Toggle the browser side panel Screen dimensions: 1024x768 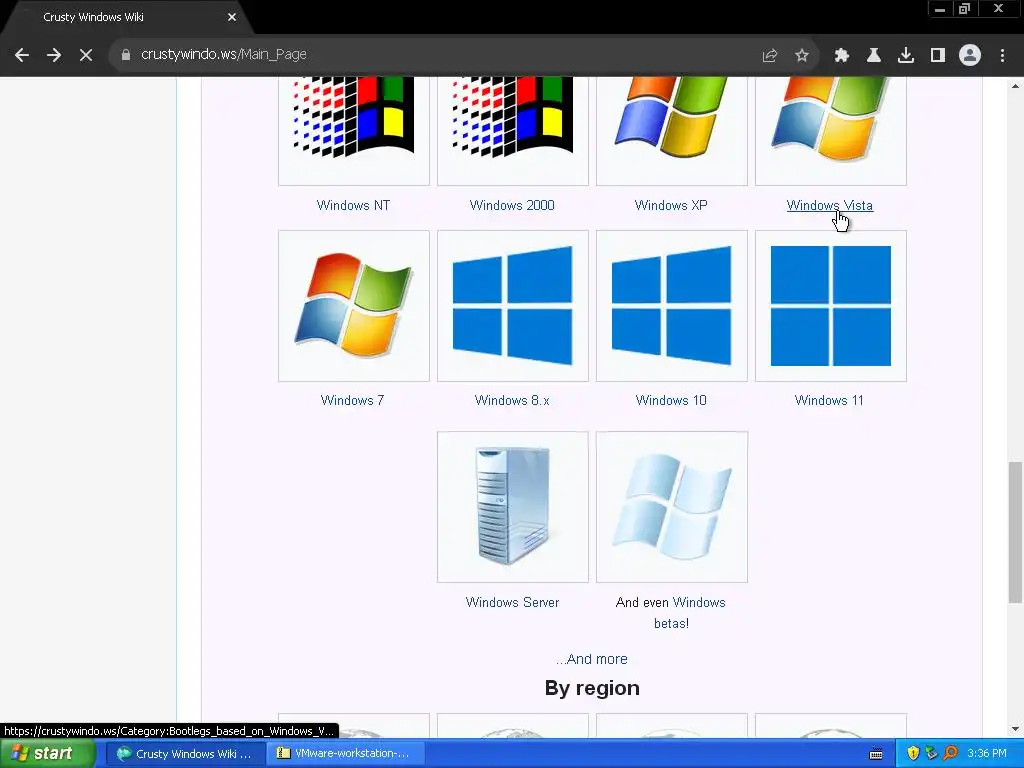pos(938,55)
